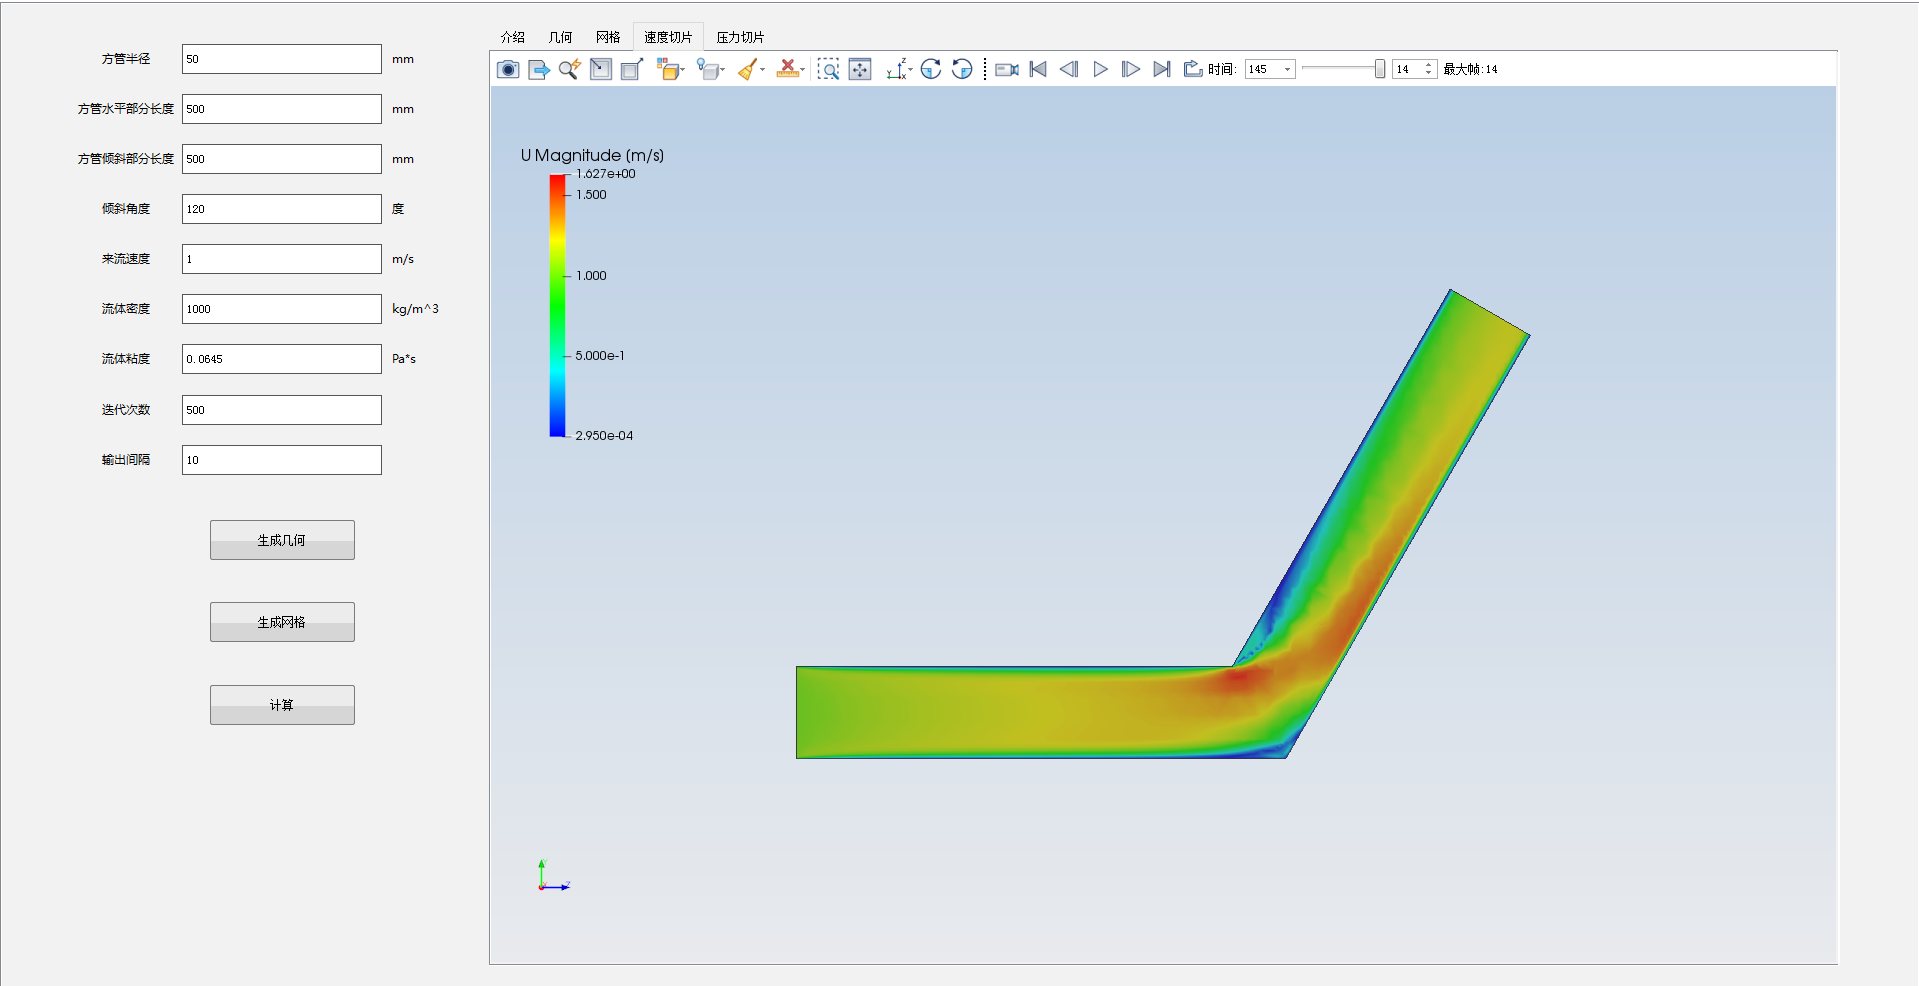1919x986 pixels.
Task: Click the 方管倾斜部分长度 input field
Action: coord(282,159)
